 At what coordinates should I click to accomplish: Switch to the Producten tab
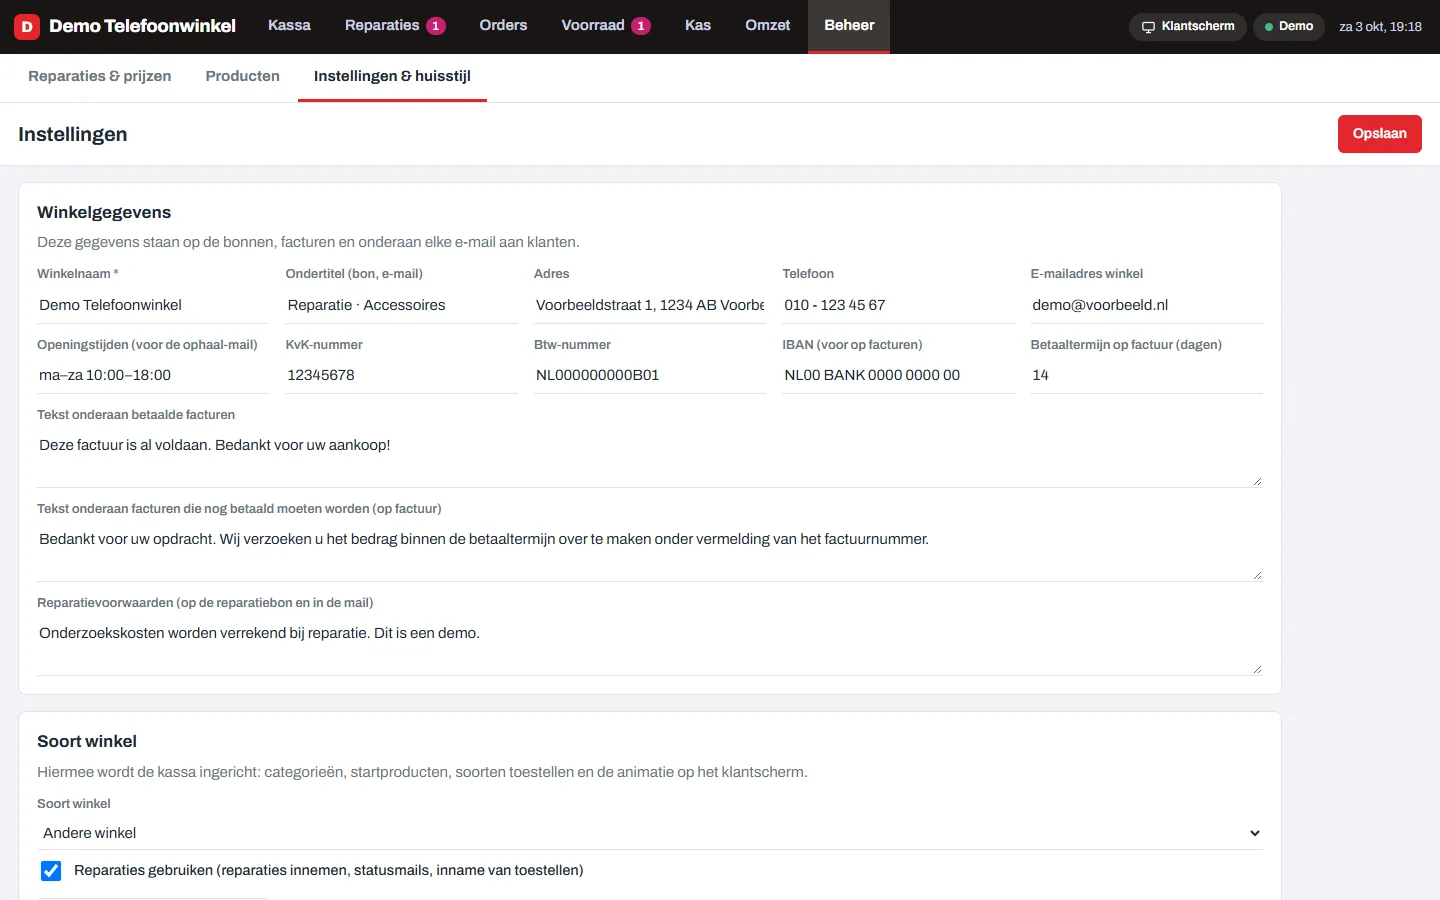pos(243,77)
